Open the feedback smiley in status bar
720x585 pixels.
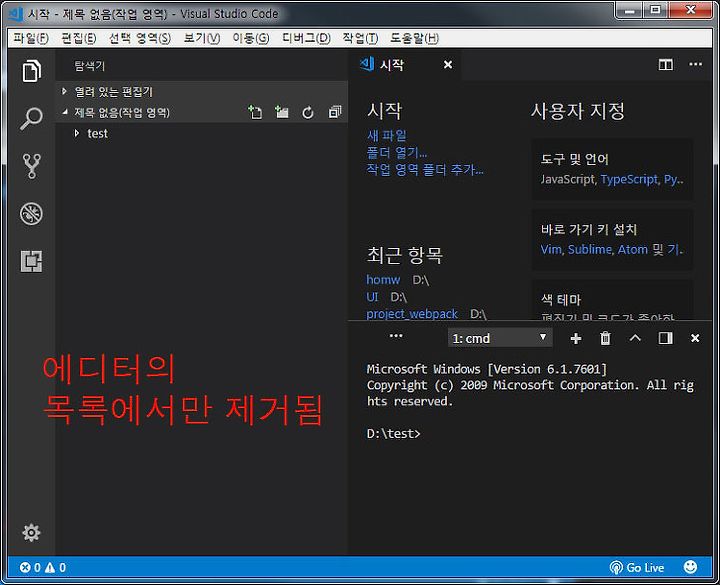tap(690, 568)
